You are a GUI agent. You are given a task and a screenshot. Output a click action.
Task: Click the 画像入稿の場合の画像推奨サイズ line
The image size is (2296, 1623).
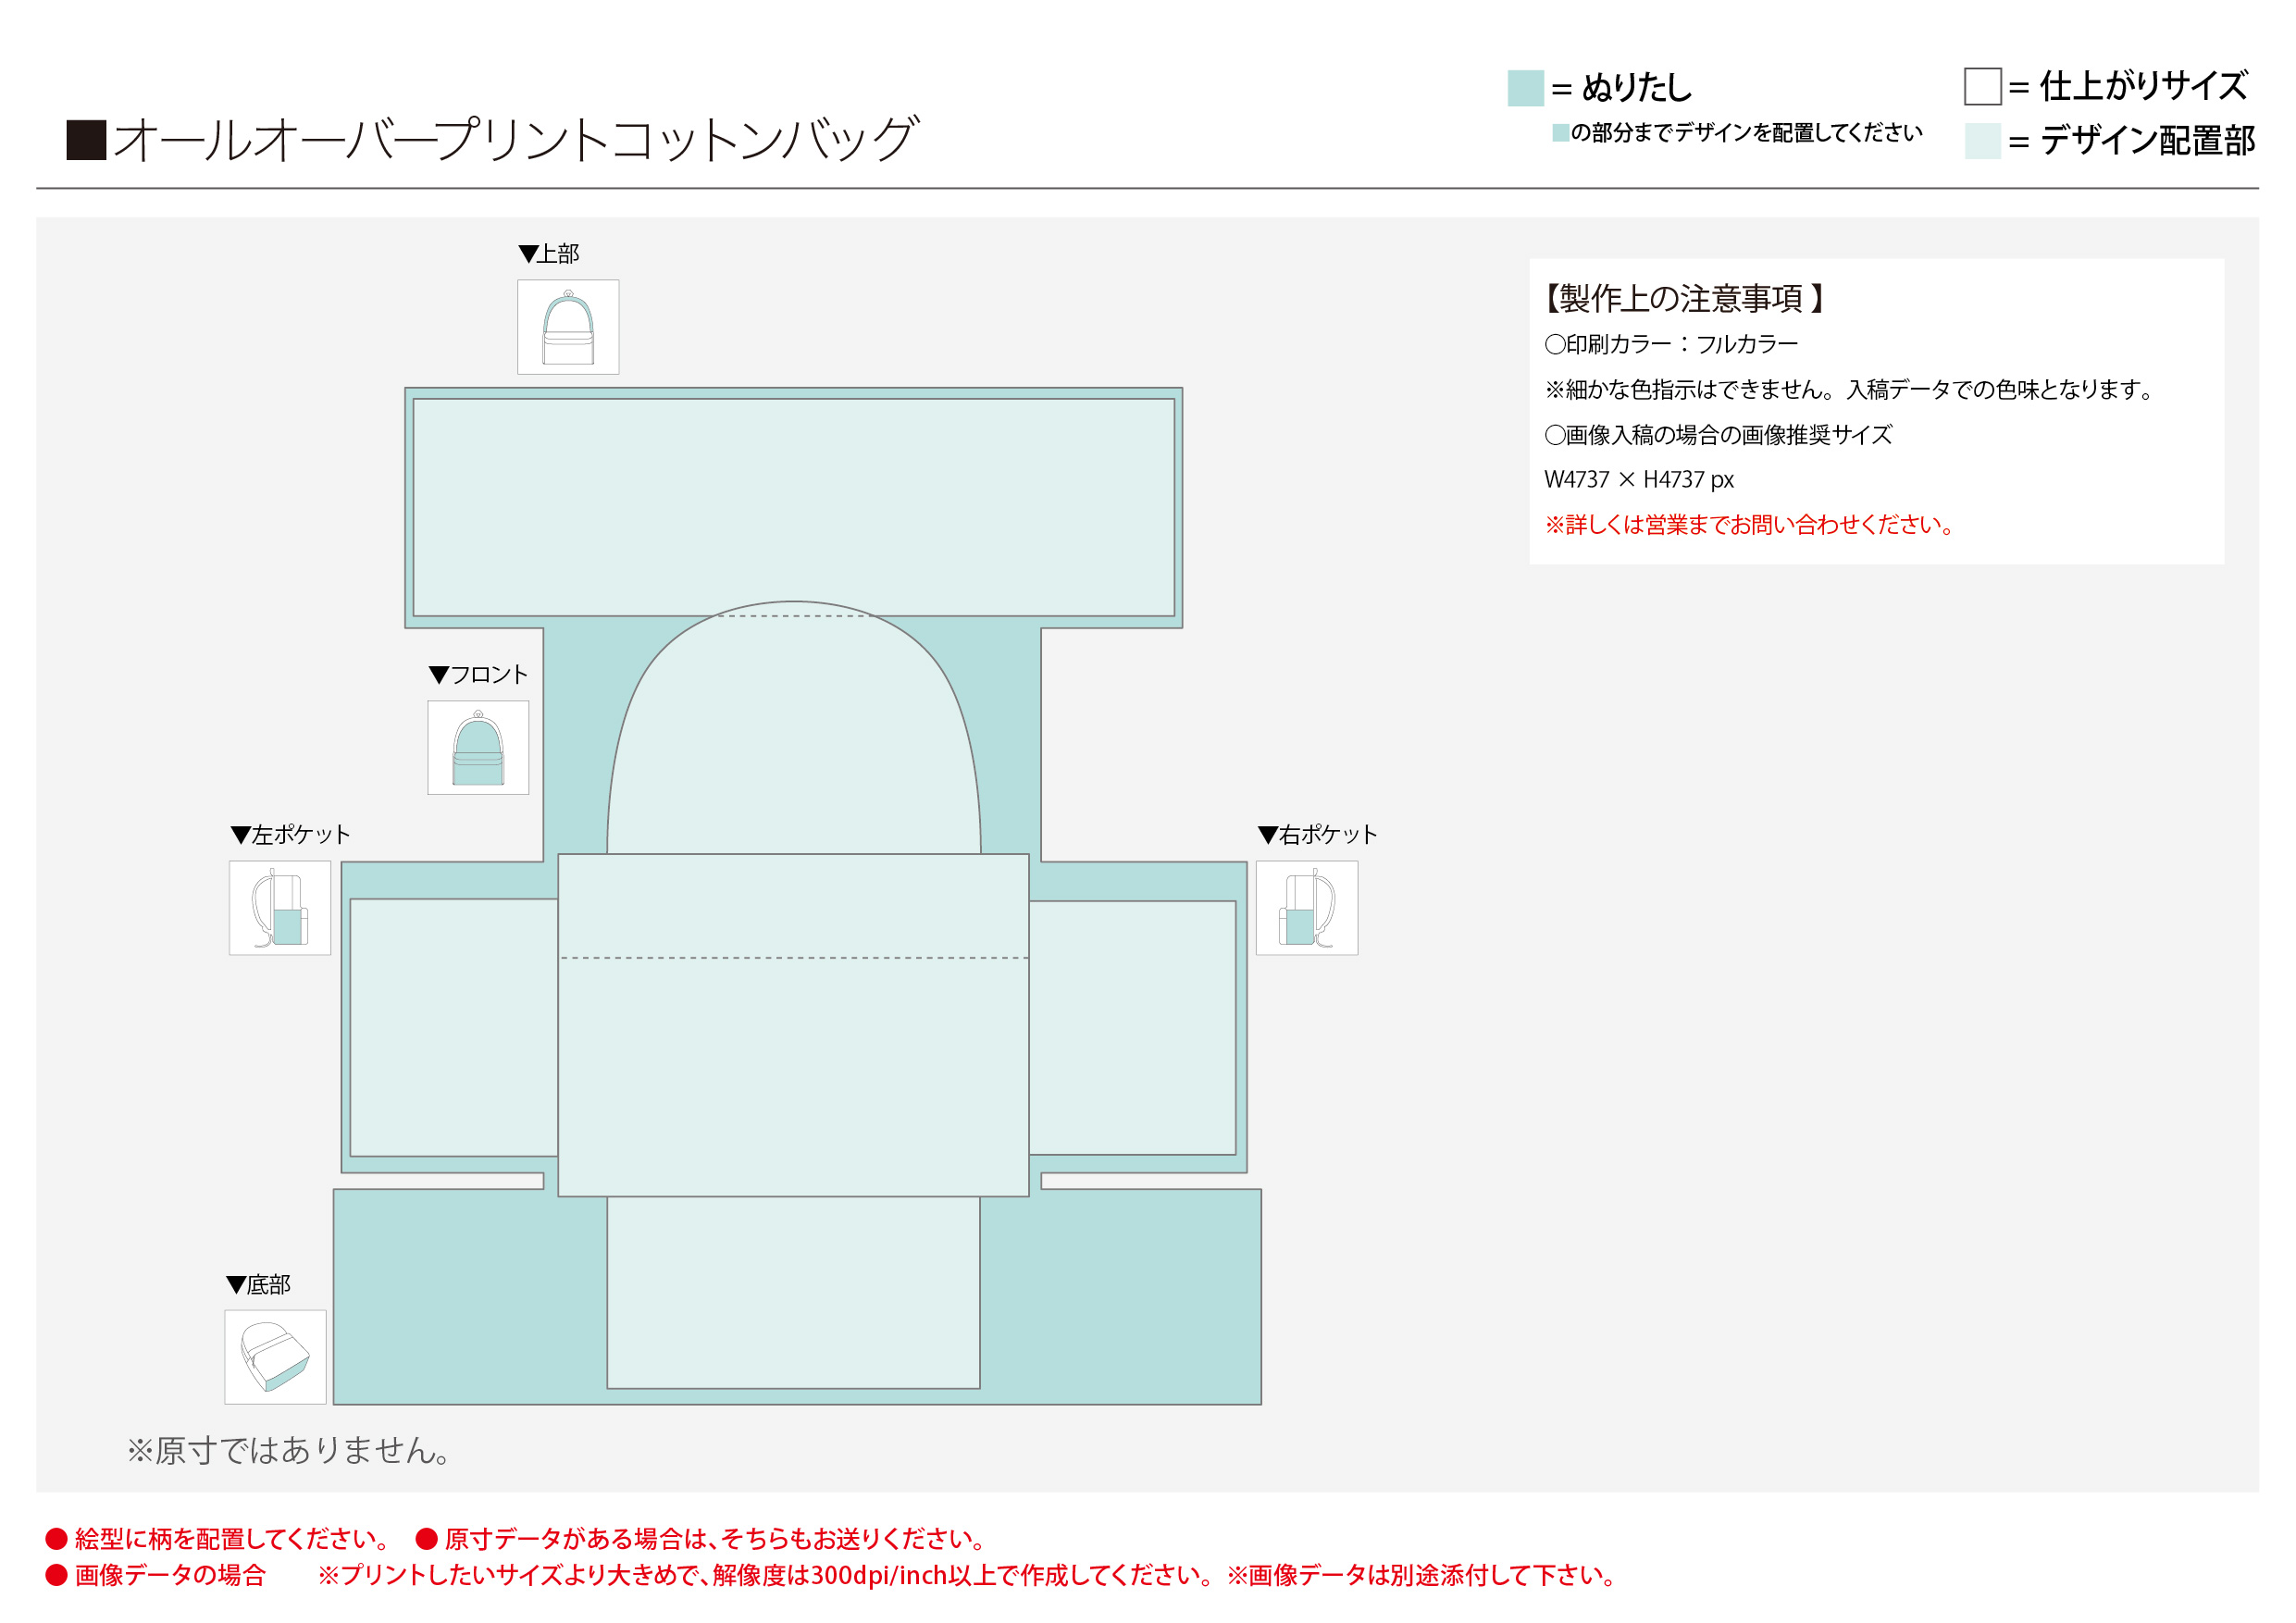[x=1718, y=435]
